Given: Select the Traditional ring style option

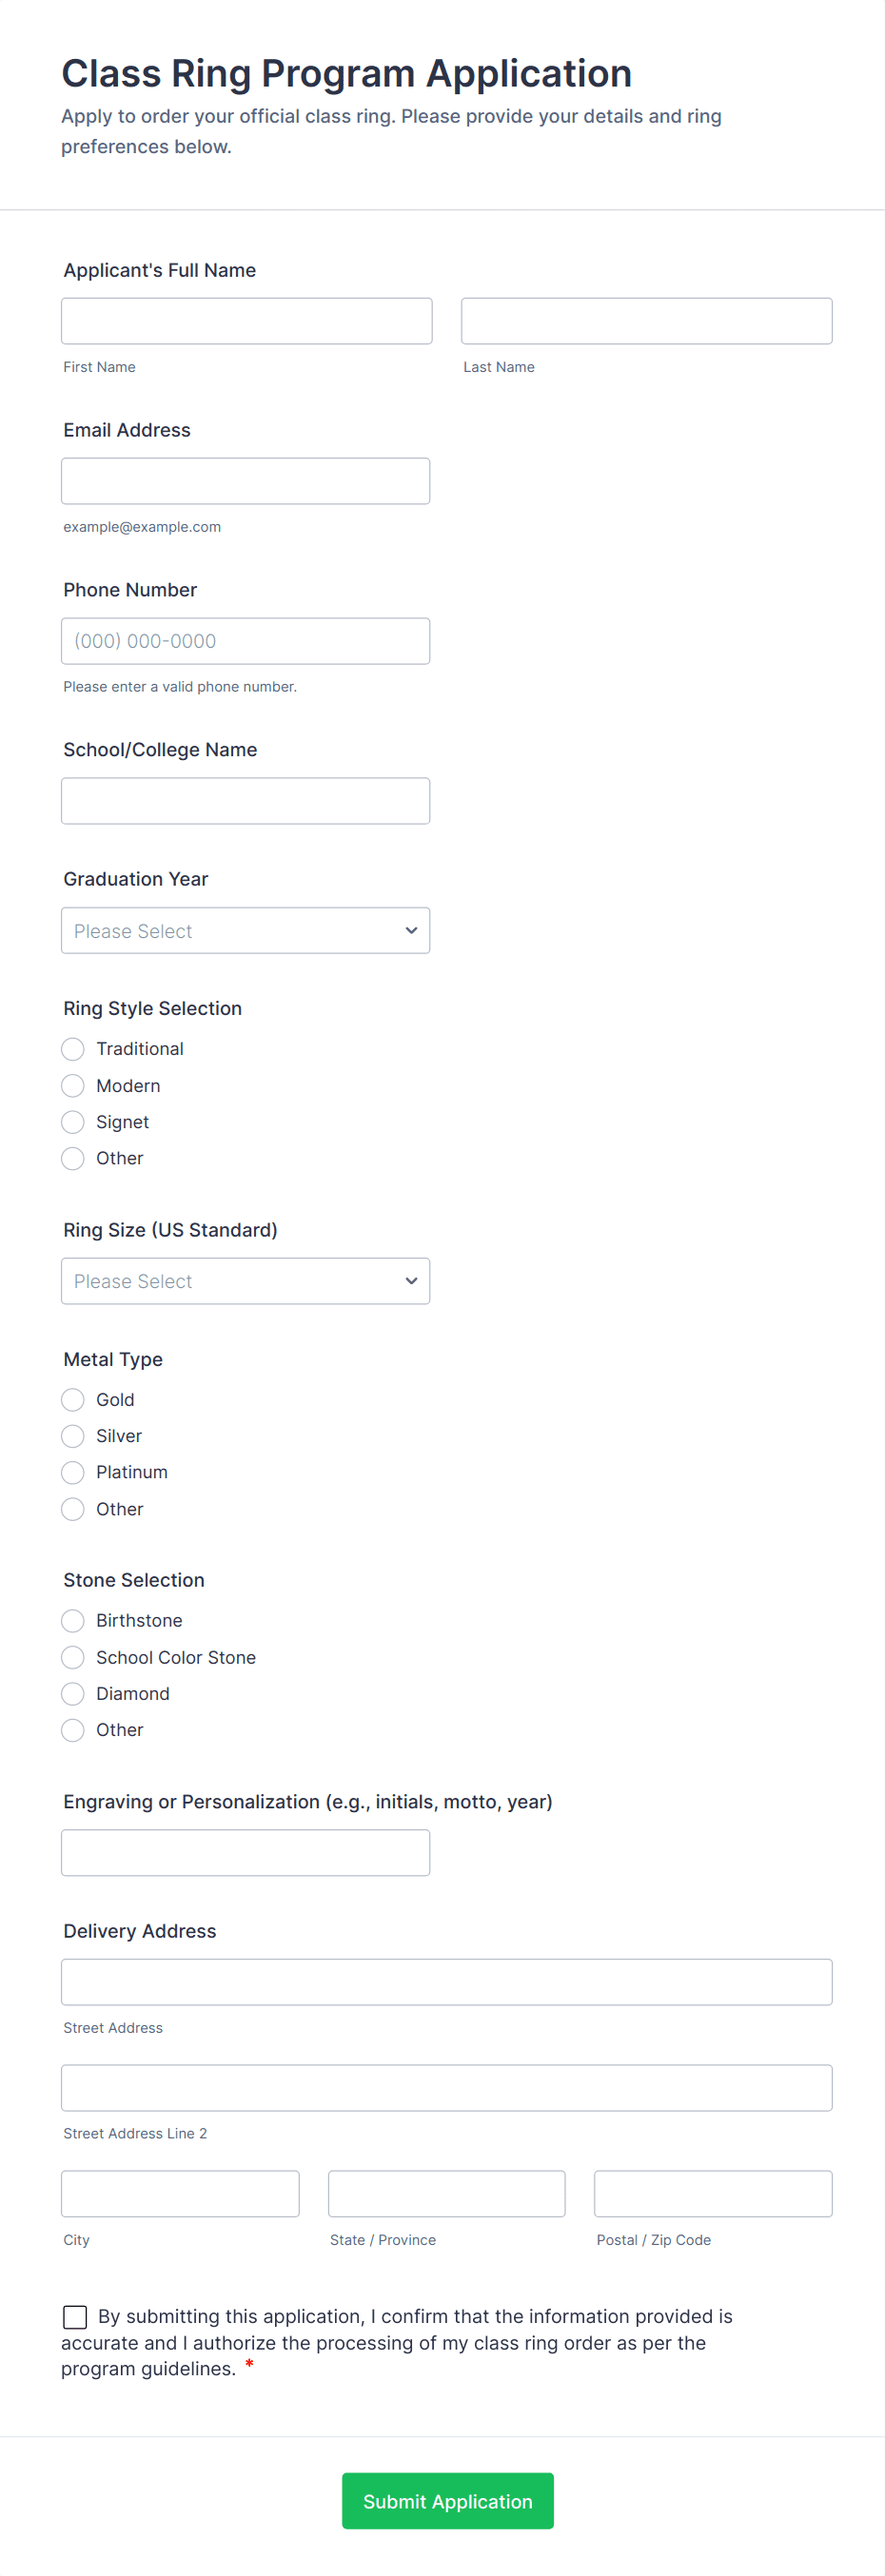Looking at the screenshot, I should (73, 1049).
